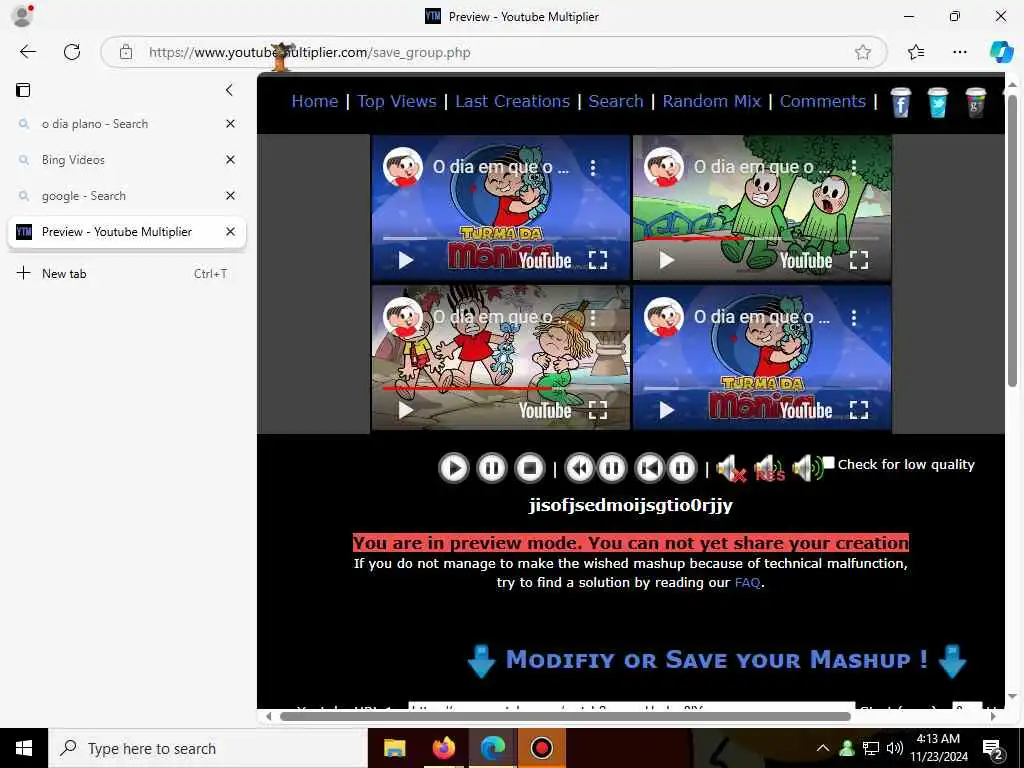This screenshot has height=768, width=1024.
Task: Close the 'o dia plano - Search' tab
Action: (x=231, y=123)
